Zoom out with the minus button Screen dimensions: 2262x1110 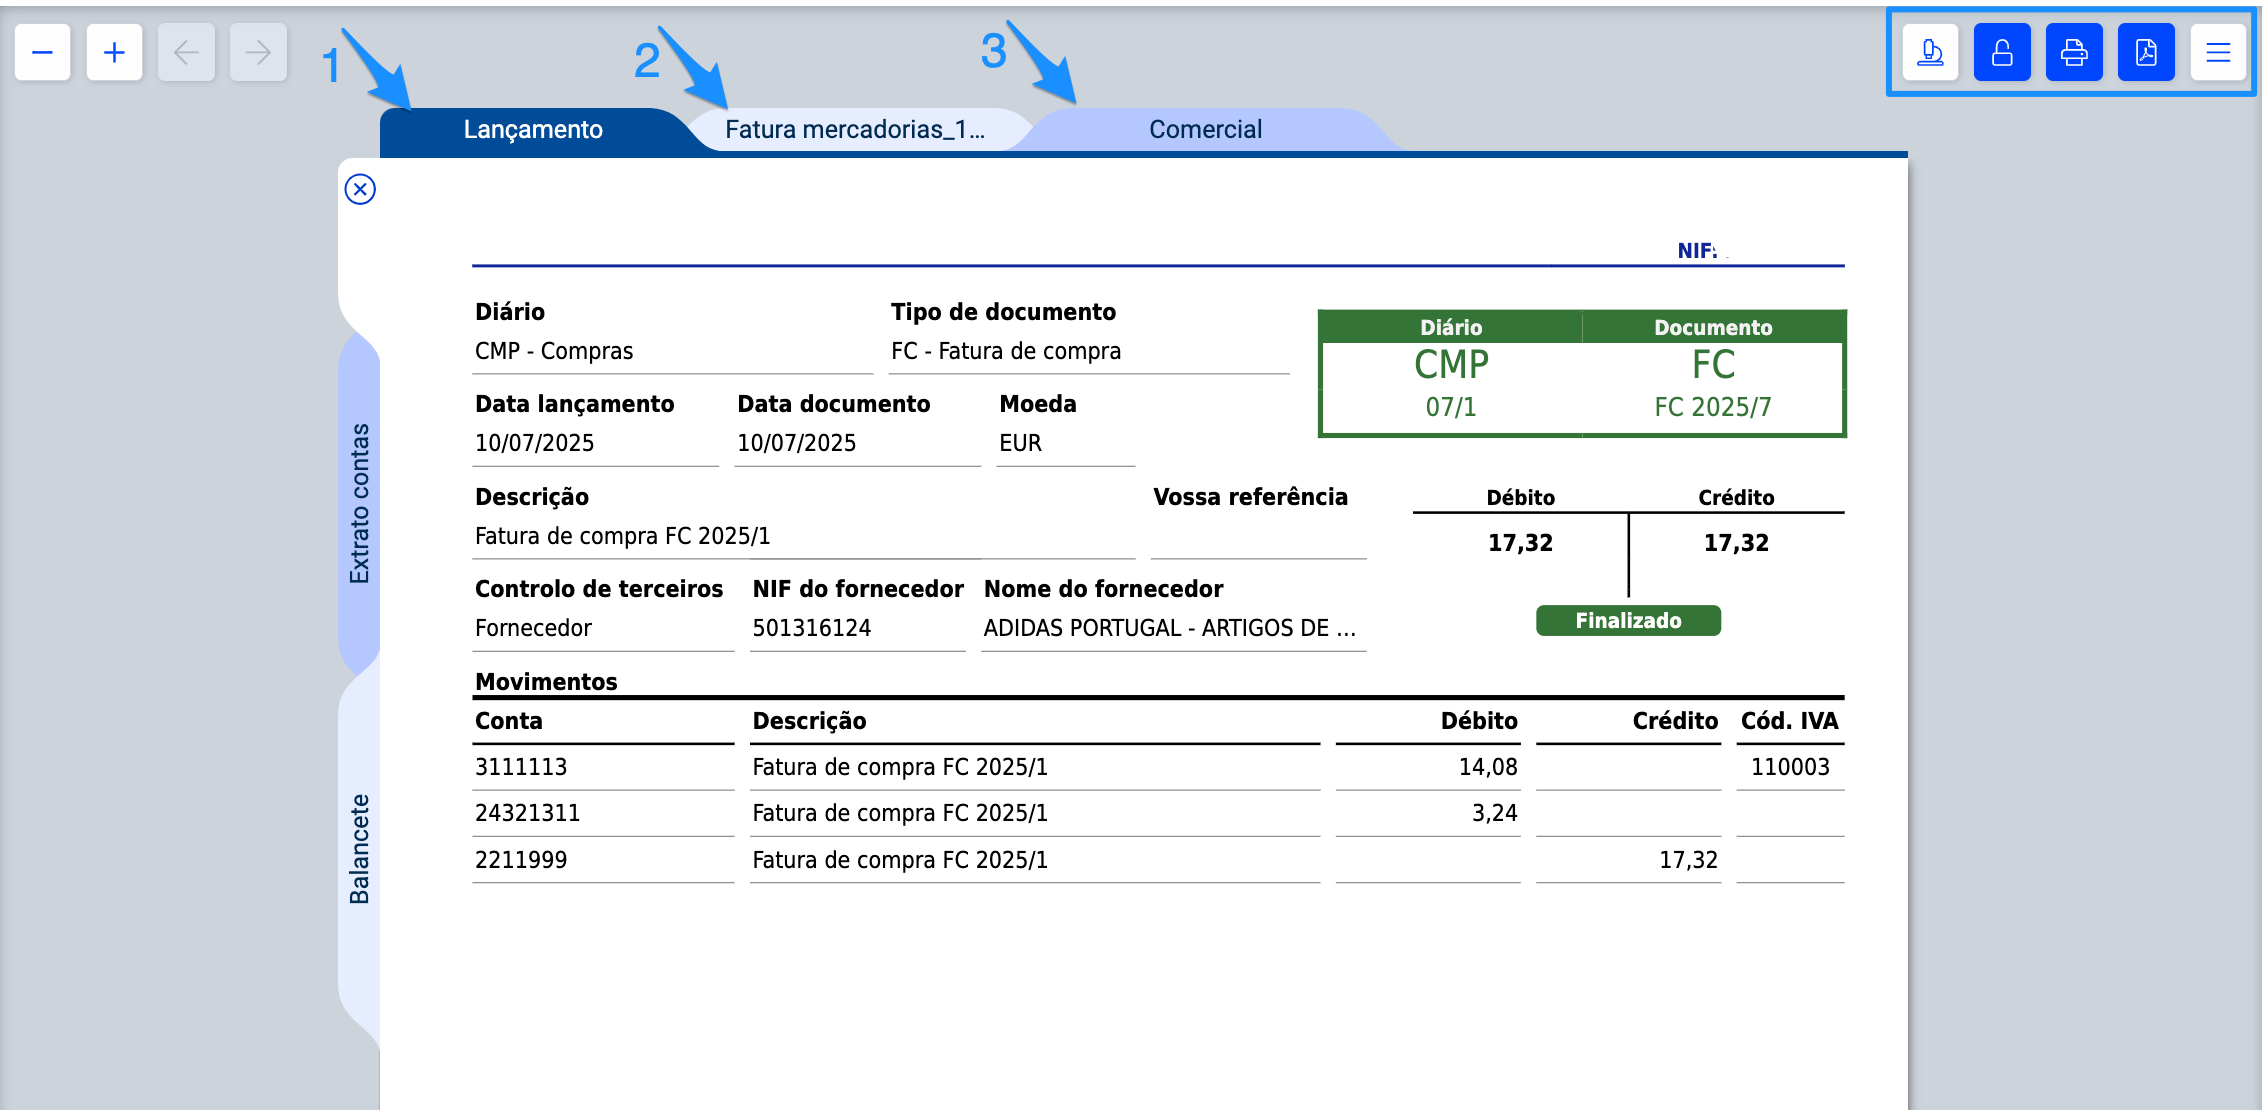point(42,52)
